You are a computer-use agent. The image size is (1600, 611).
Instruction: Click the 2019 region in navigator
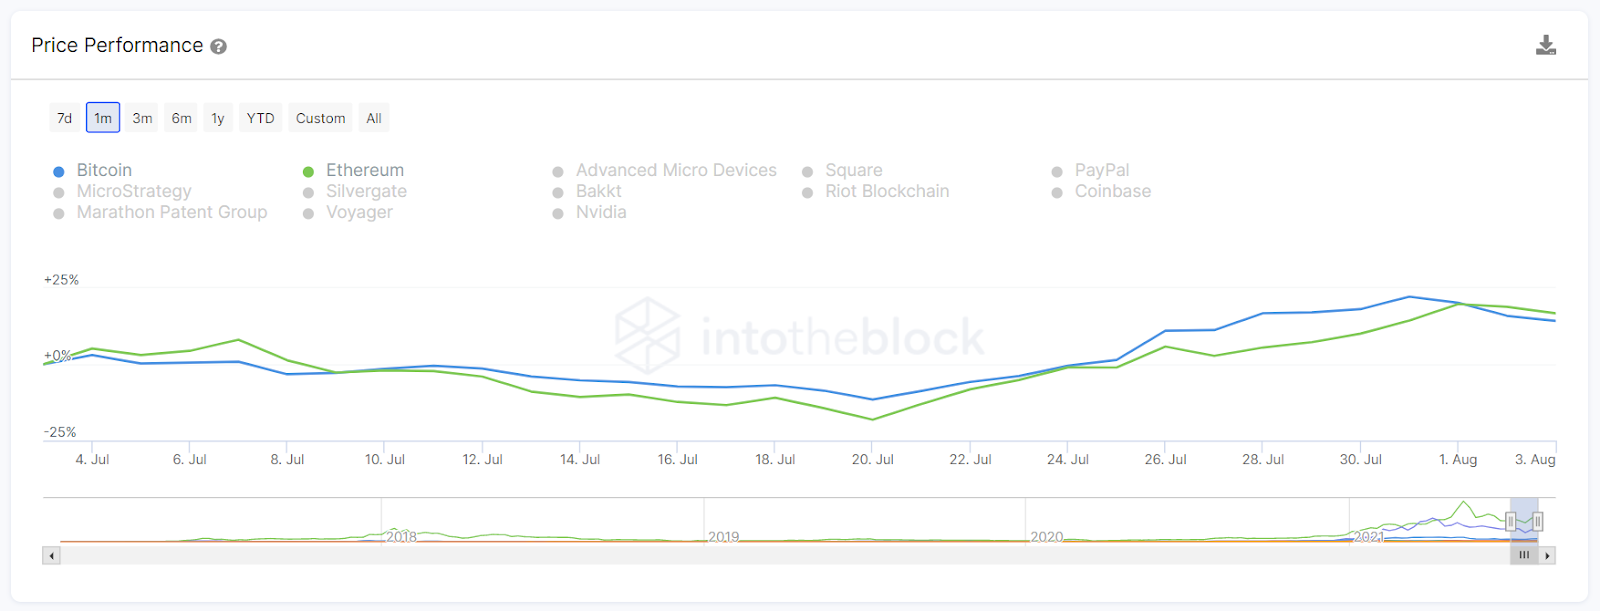(724, 537)
